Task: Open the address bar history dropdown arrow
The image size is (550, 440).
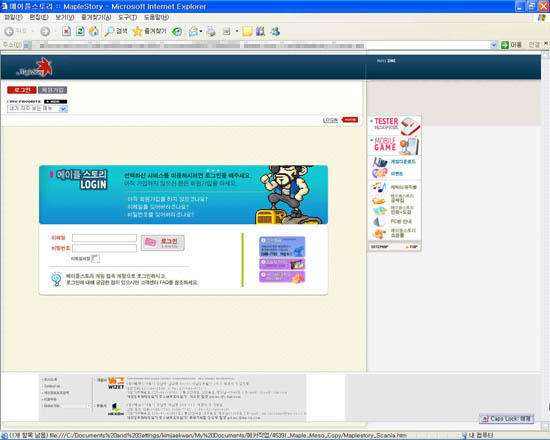Action: click(494, 45)
